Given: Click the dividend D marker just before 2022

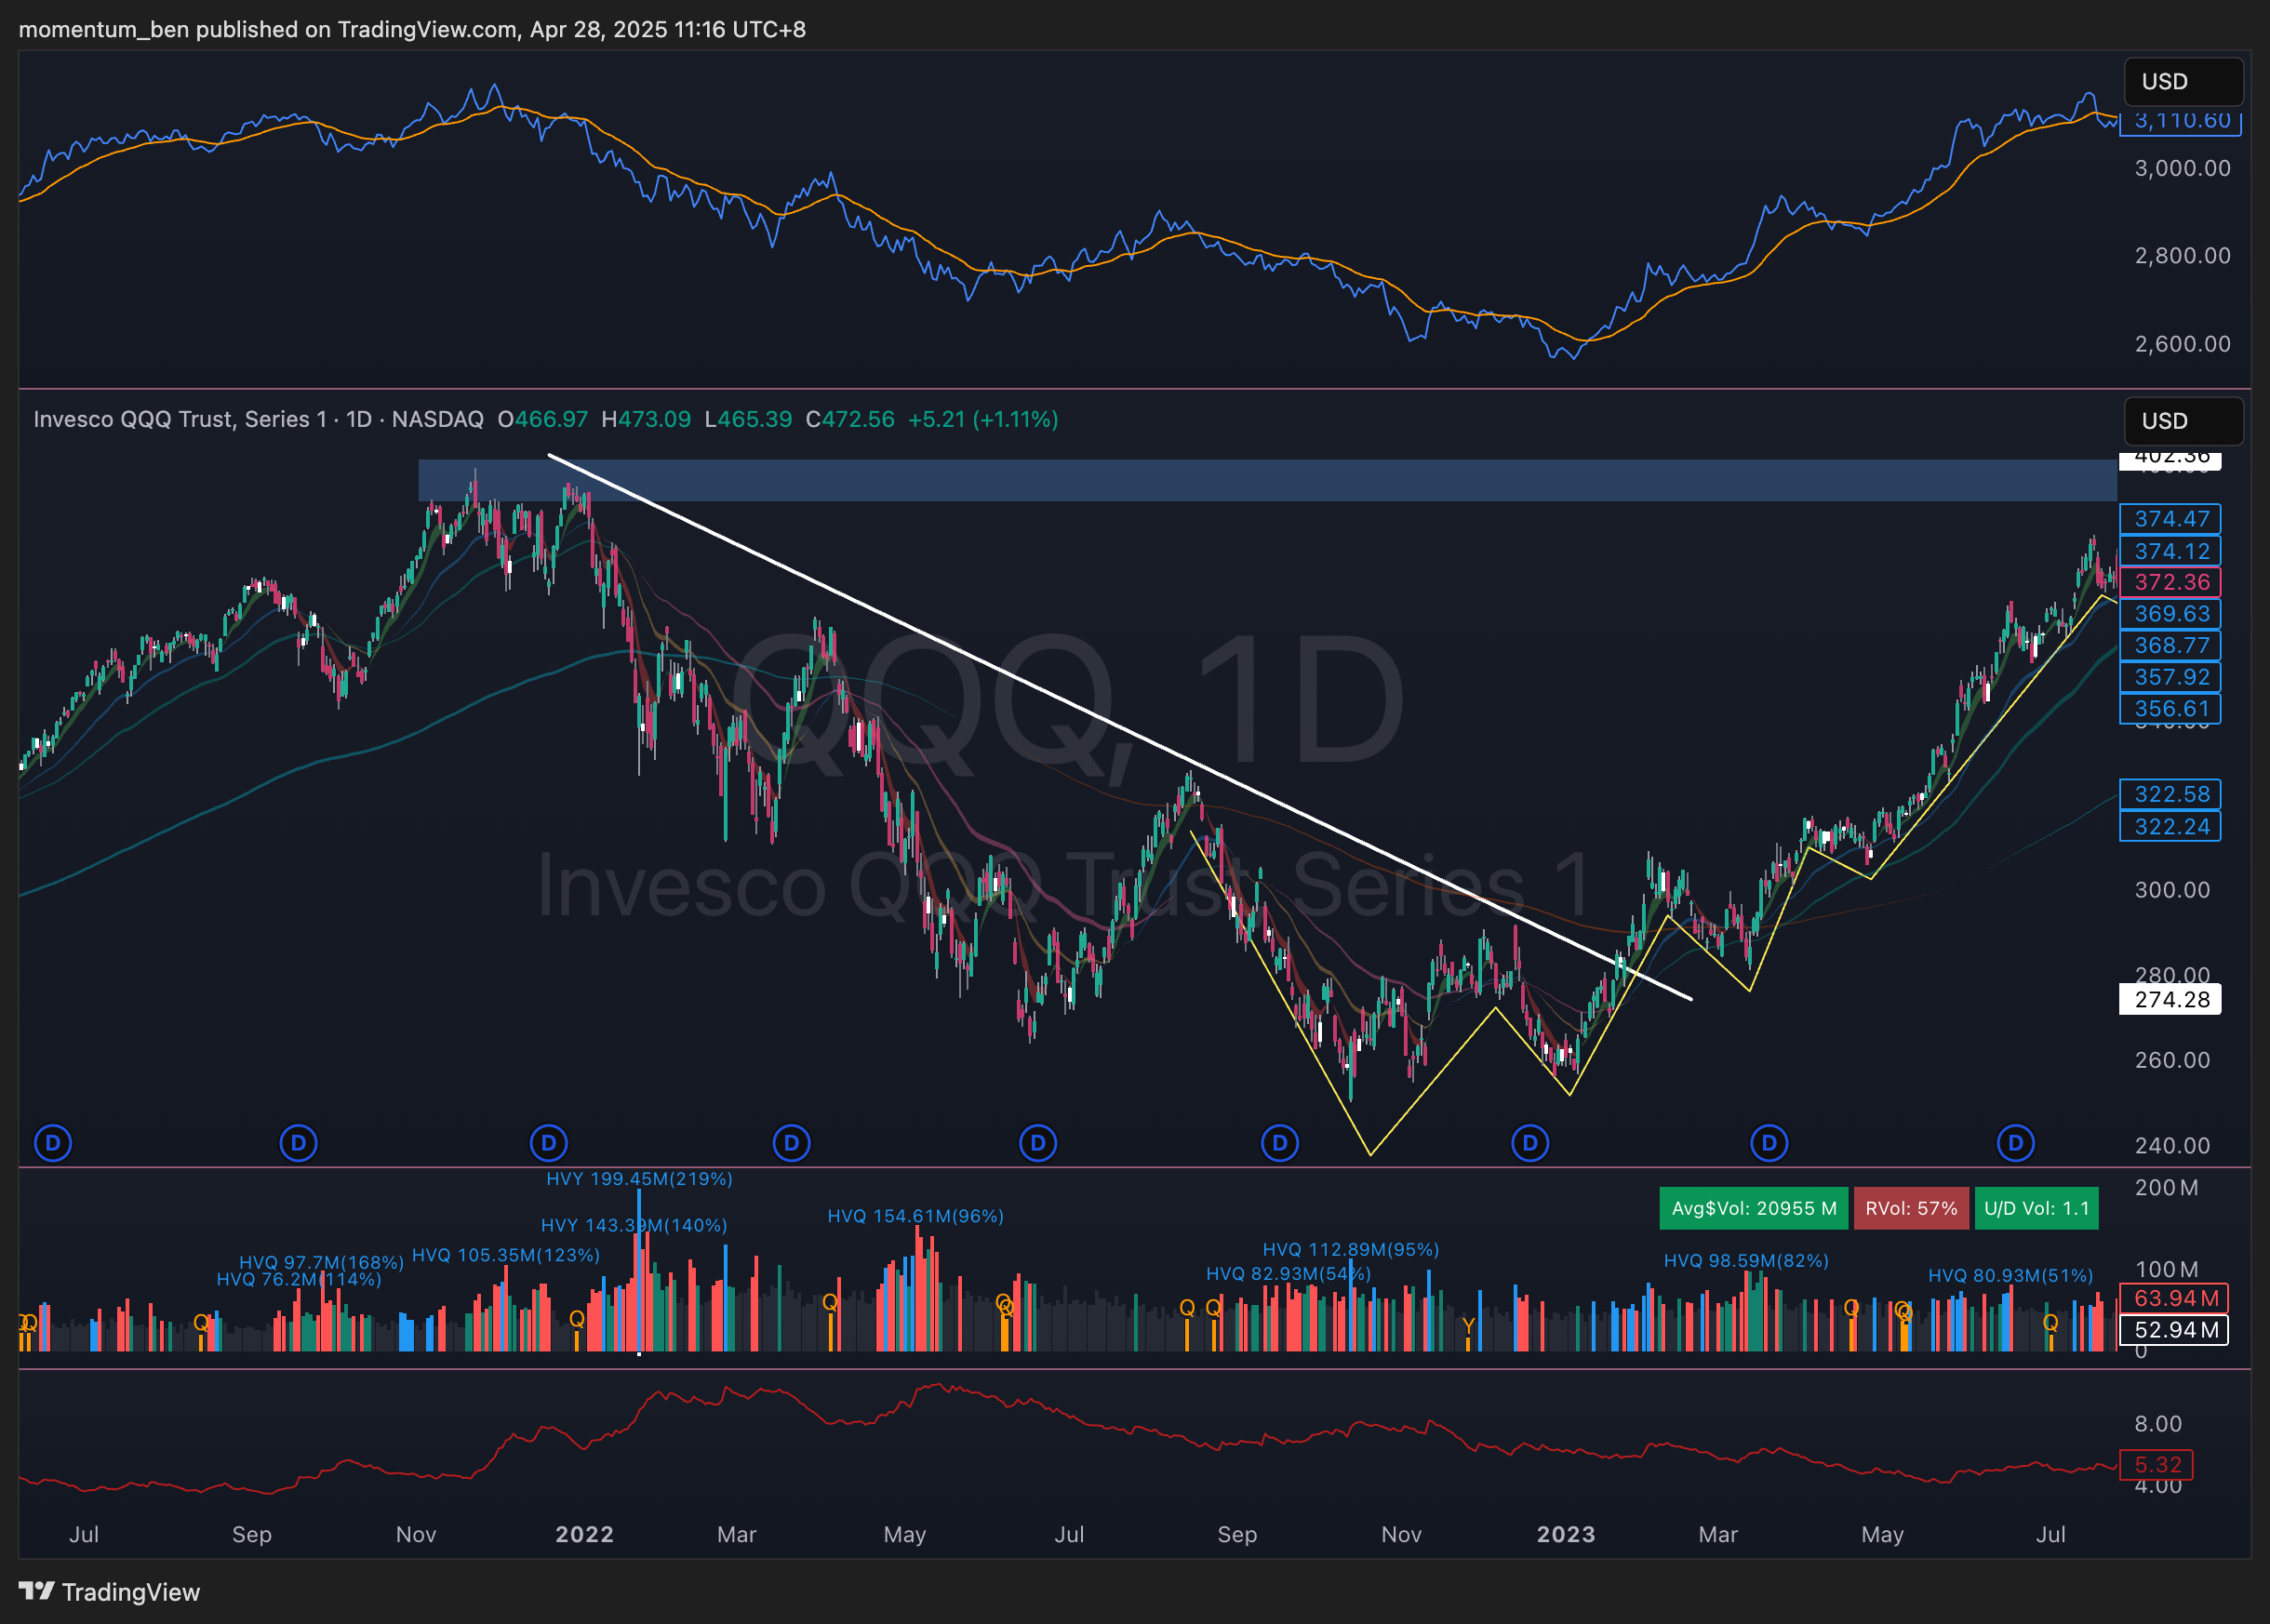Looking at the screenshot, I should click(548, 1142).
